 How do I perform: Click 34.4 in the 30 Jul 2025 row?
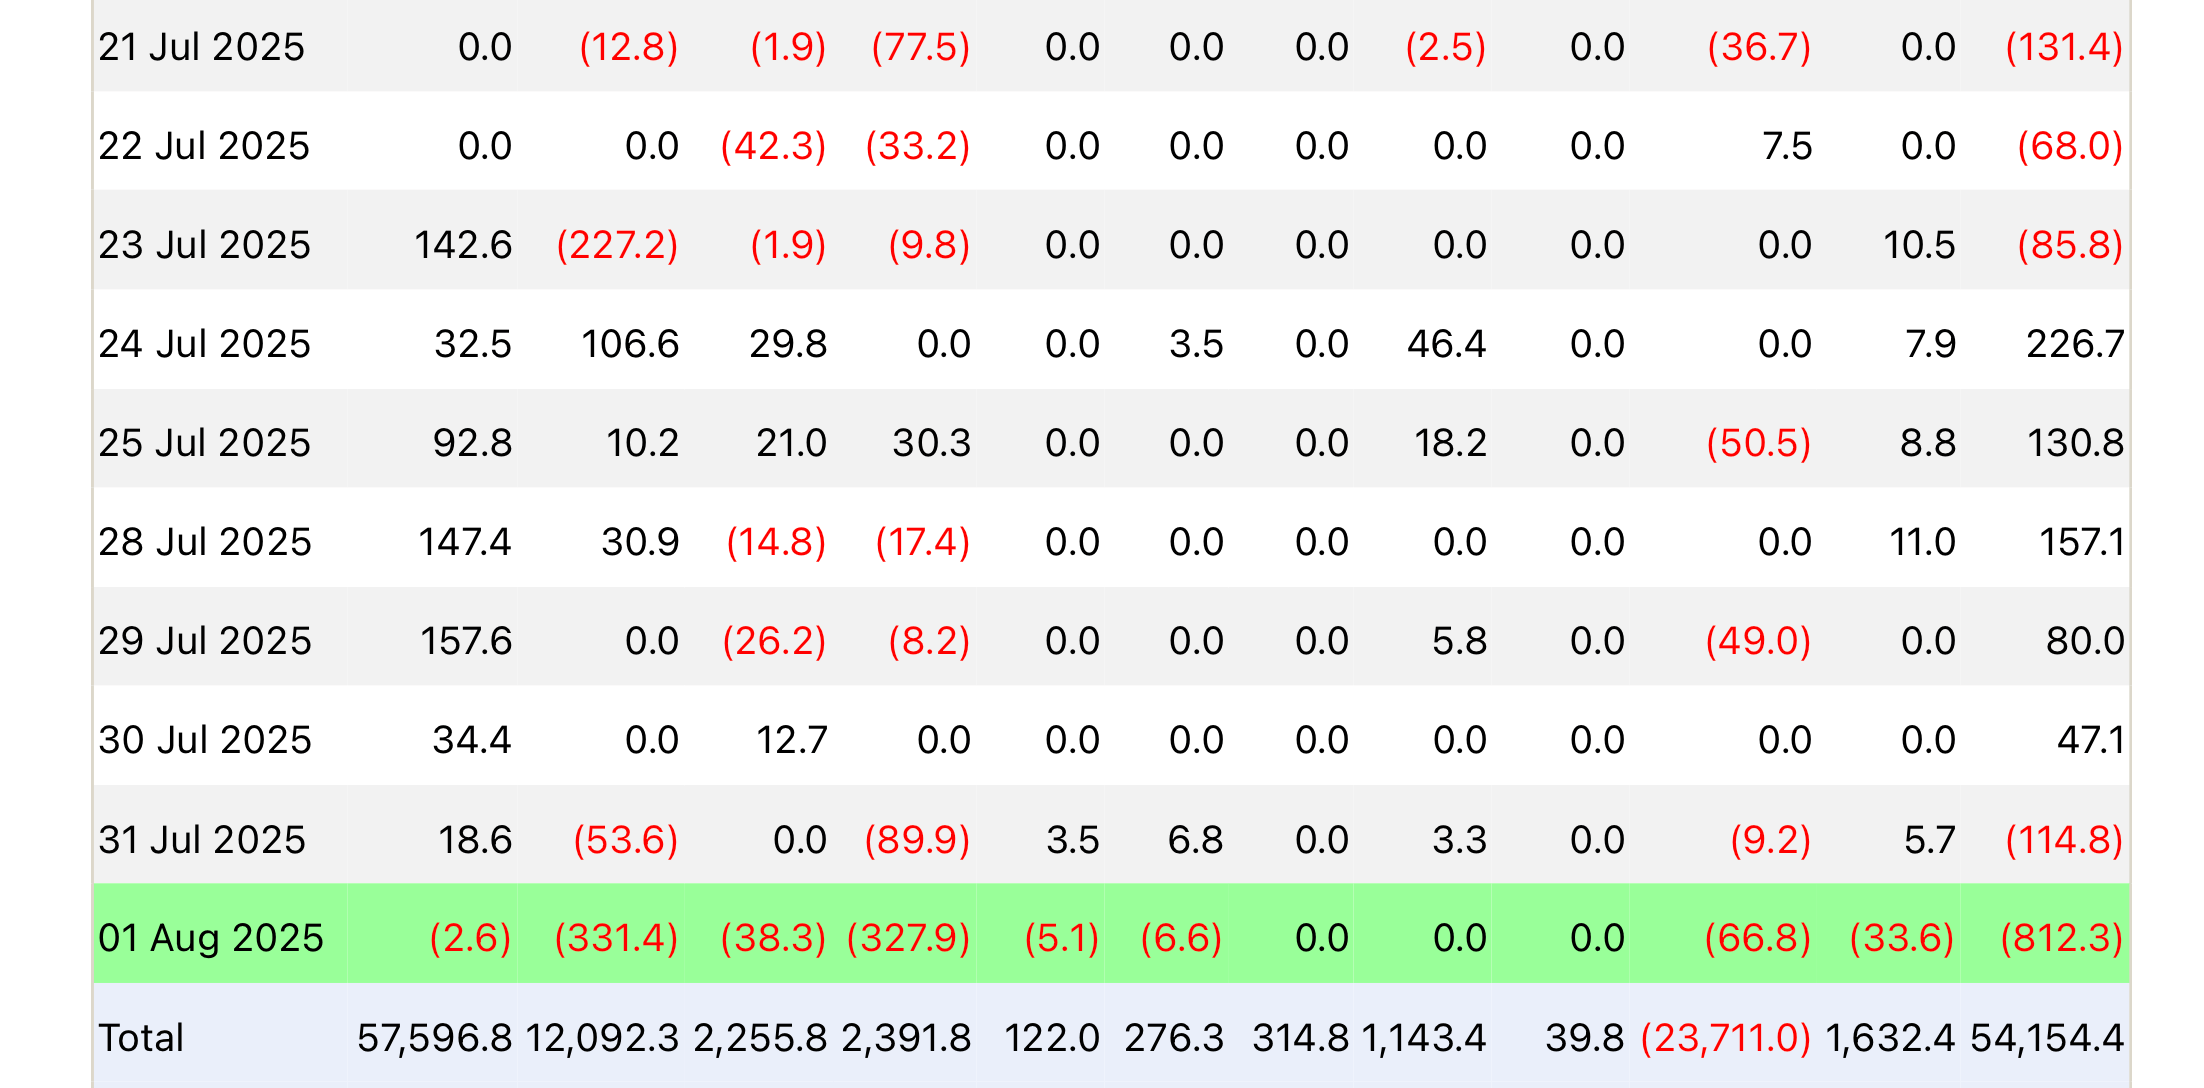(x=472, y=740)
